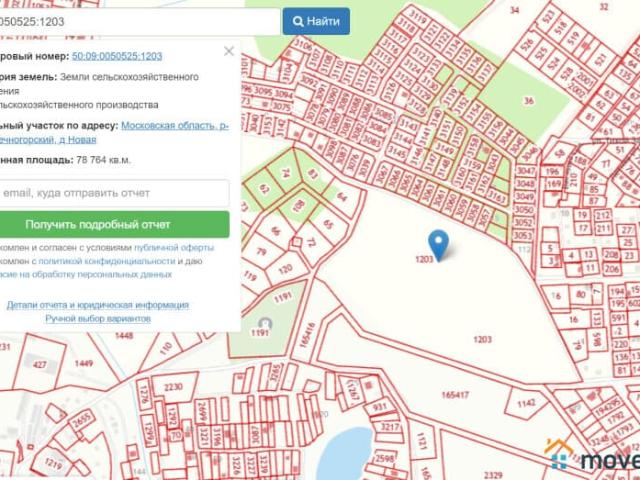Click the grey map marker at parcel 1191
The height and width of the screenshot is (480, 640).
[x=264, y=325]
